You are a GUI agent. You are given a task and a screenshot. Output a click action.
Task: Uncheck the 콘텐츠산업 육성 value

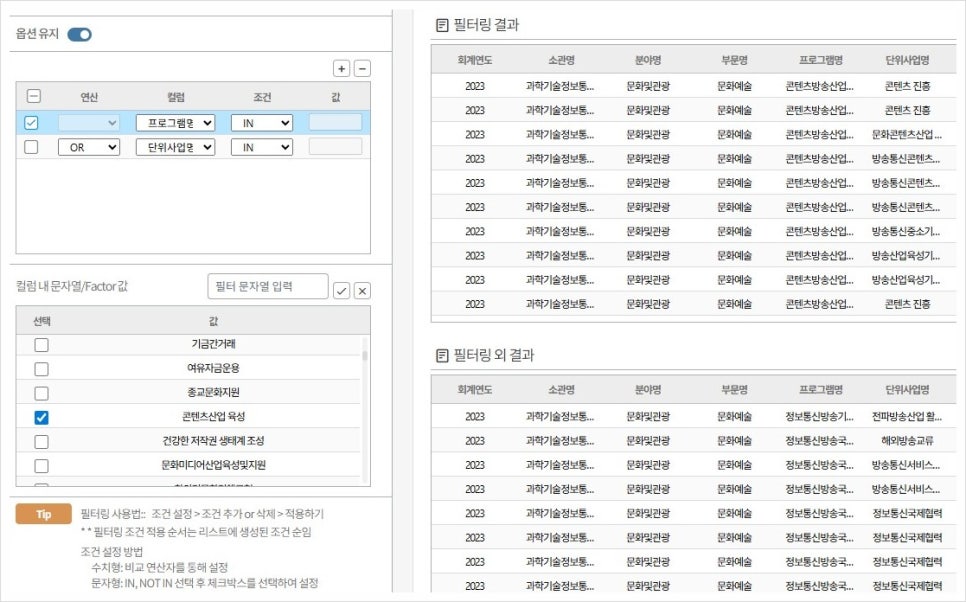(x=41, y=417)
